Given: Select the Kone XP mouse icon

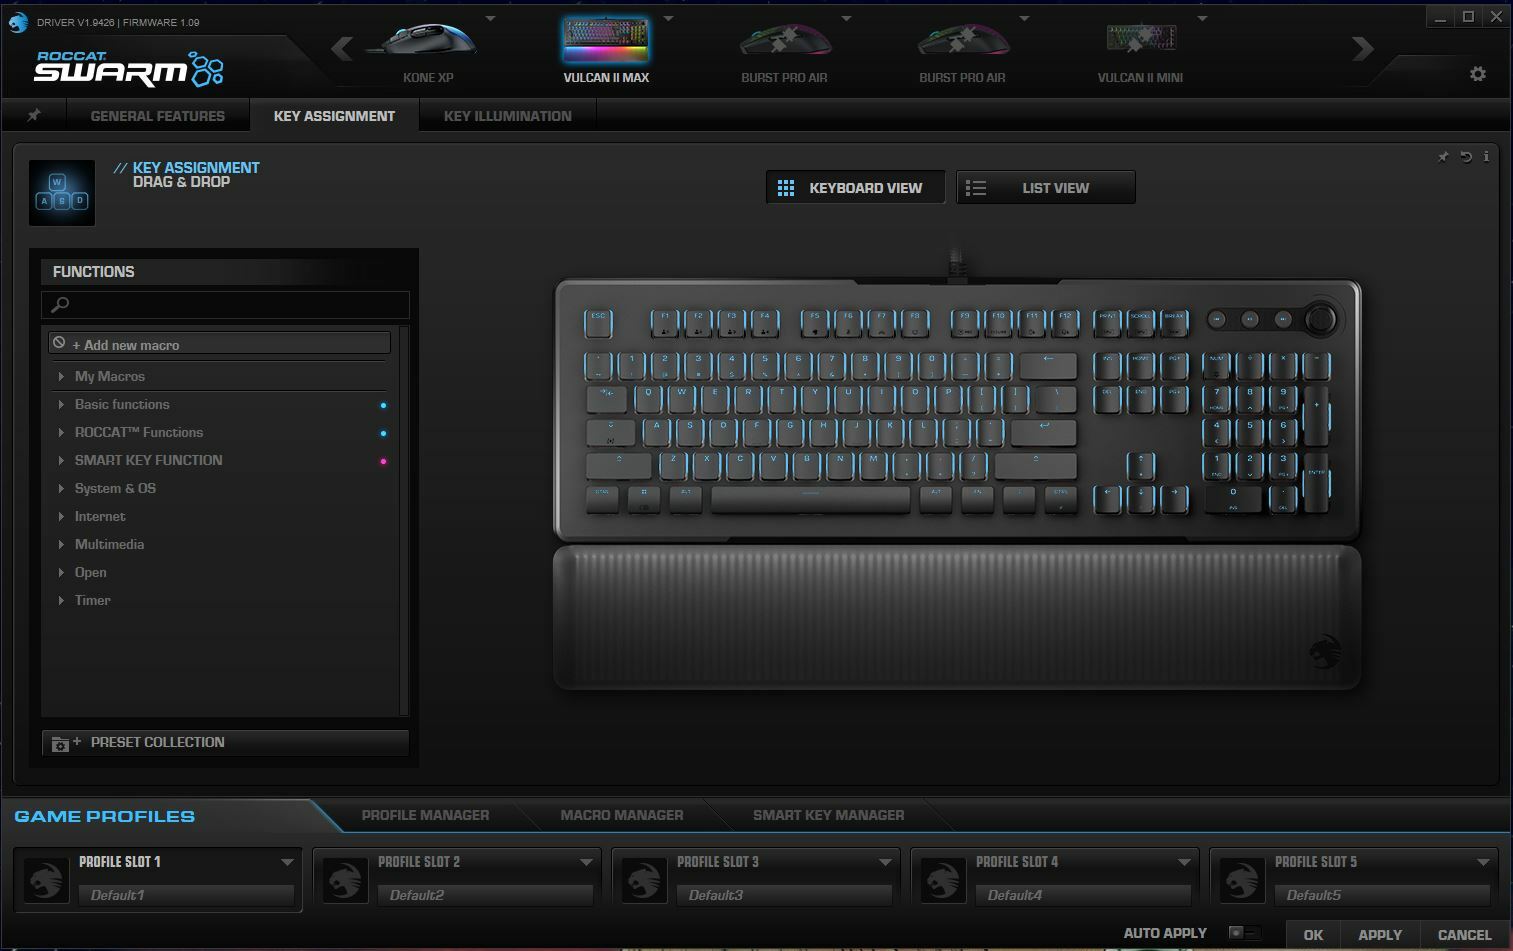Looking at the screenshot, I should point(428,42).
